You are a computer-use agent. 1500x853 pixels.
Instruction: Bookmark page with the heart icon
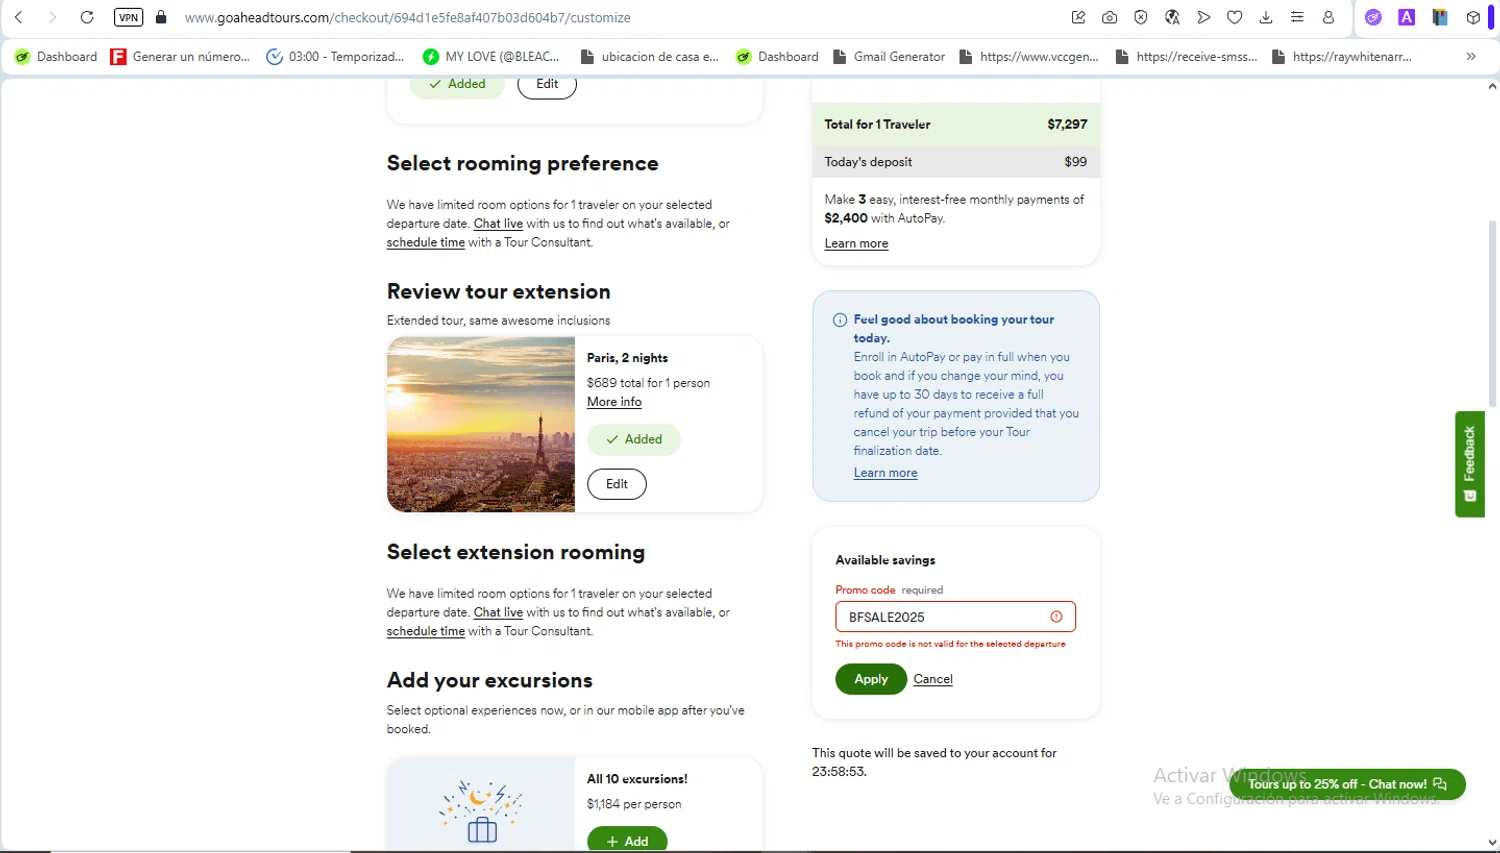point(1235,17)
